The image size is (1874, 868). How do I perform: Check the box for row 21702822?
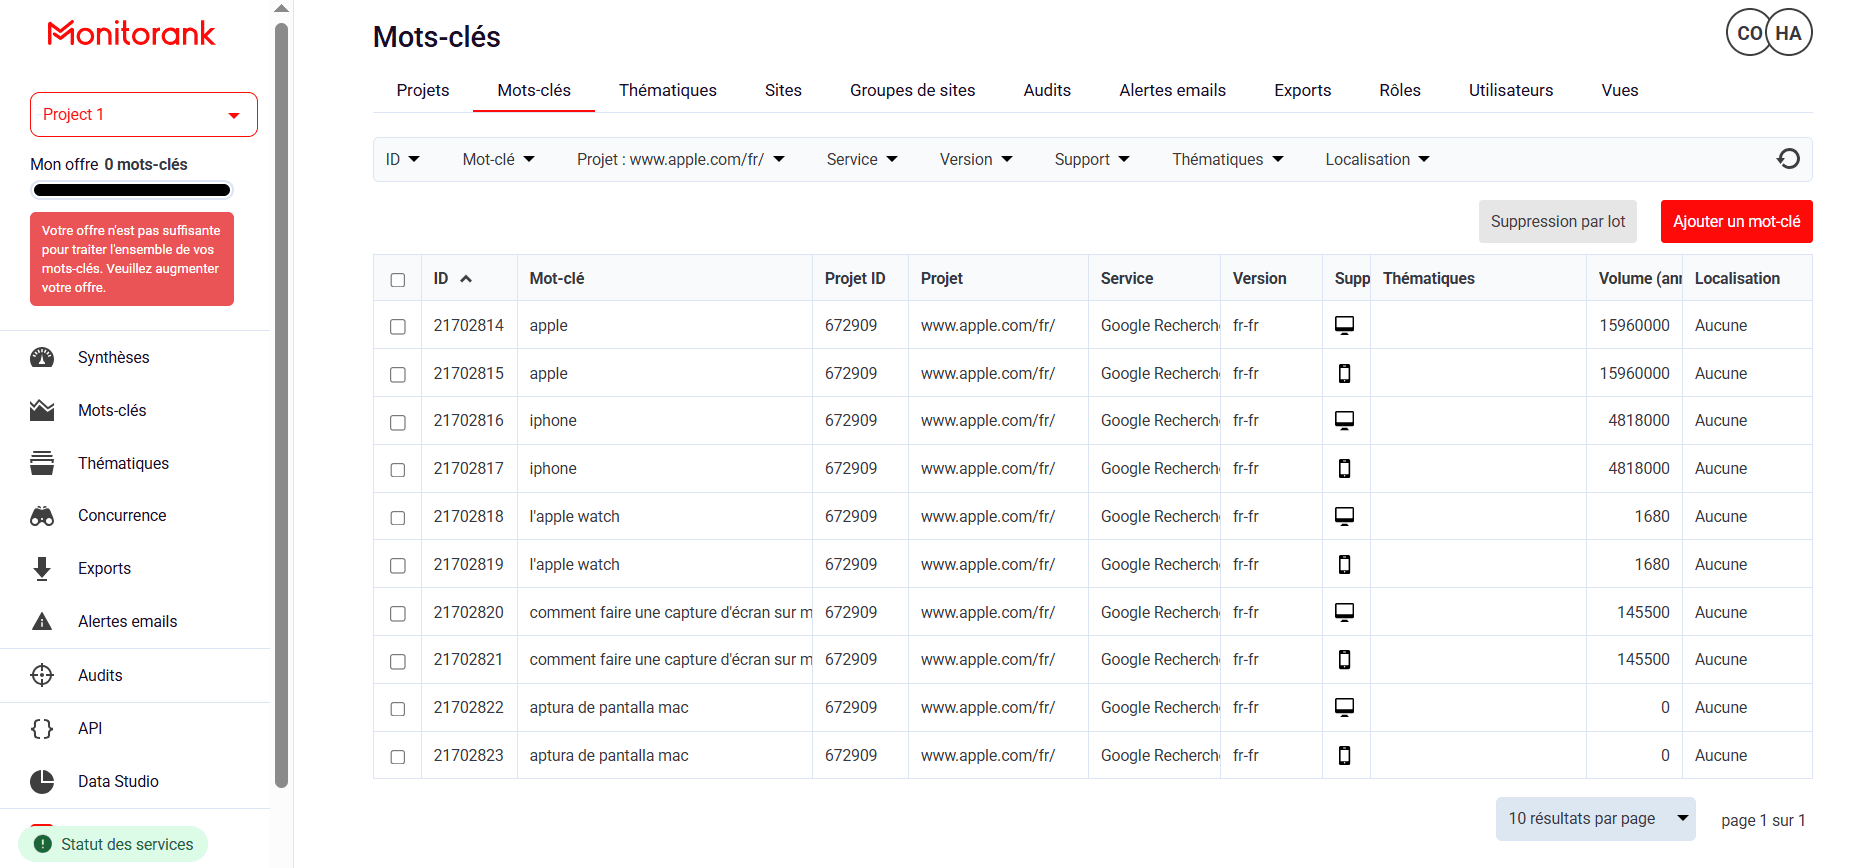[398, 709]
